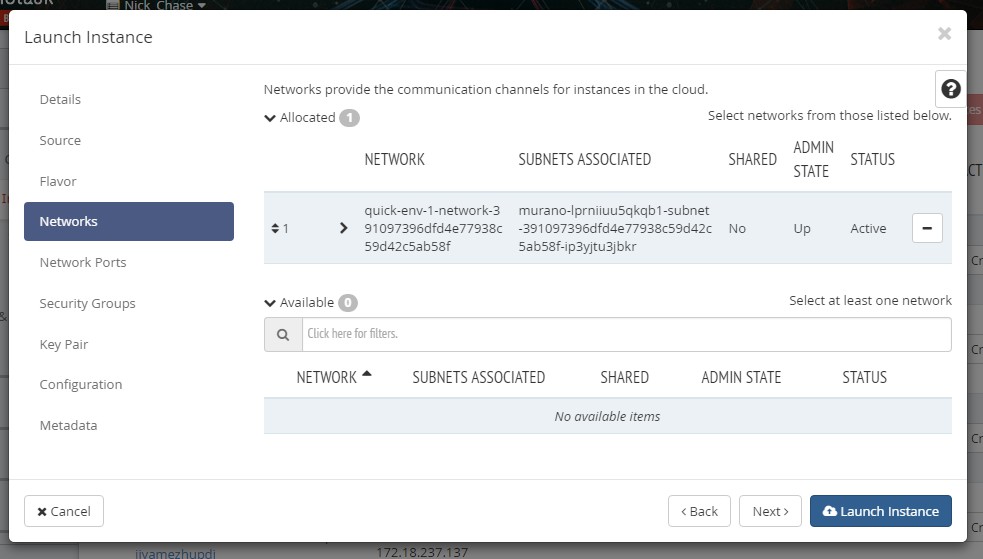This screenshot has width=983, height=559.
Task: Open the Nick Chase user menu behind dialog
Action: tap(157, 5)
